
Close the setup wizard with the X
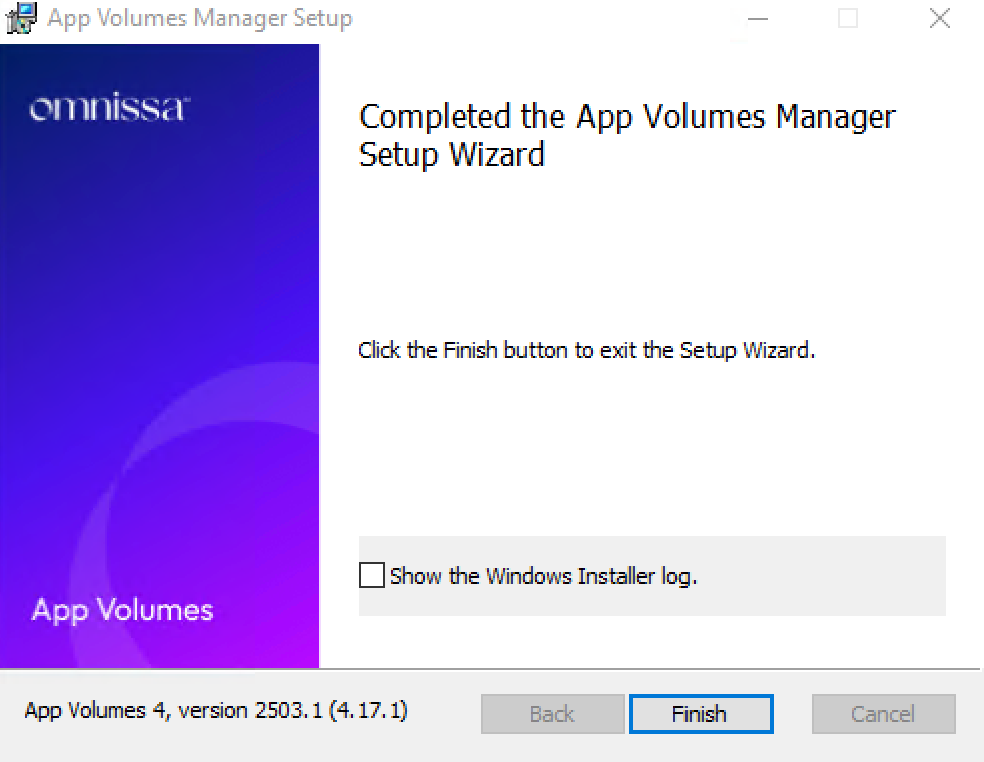[939, 19]
